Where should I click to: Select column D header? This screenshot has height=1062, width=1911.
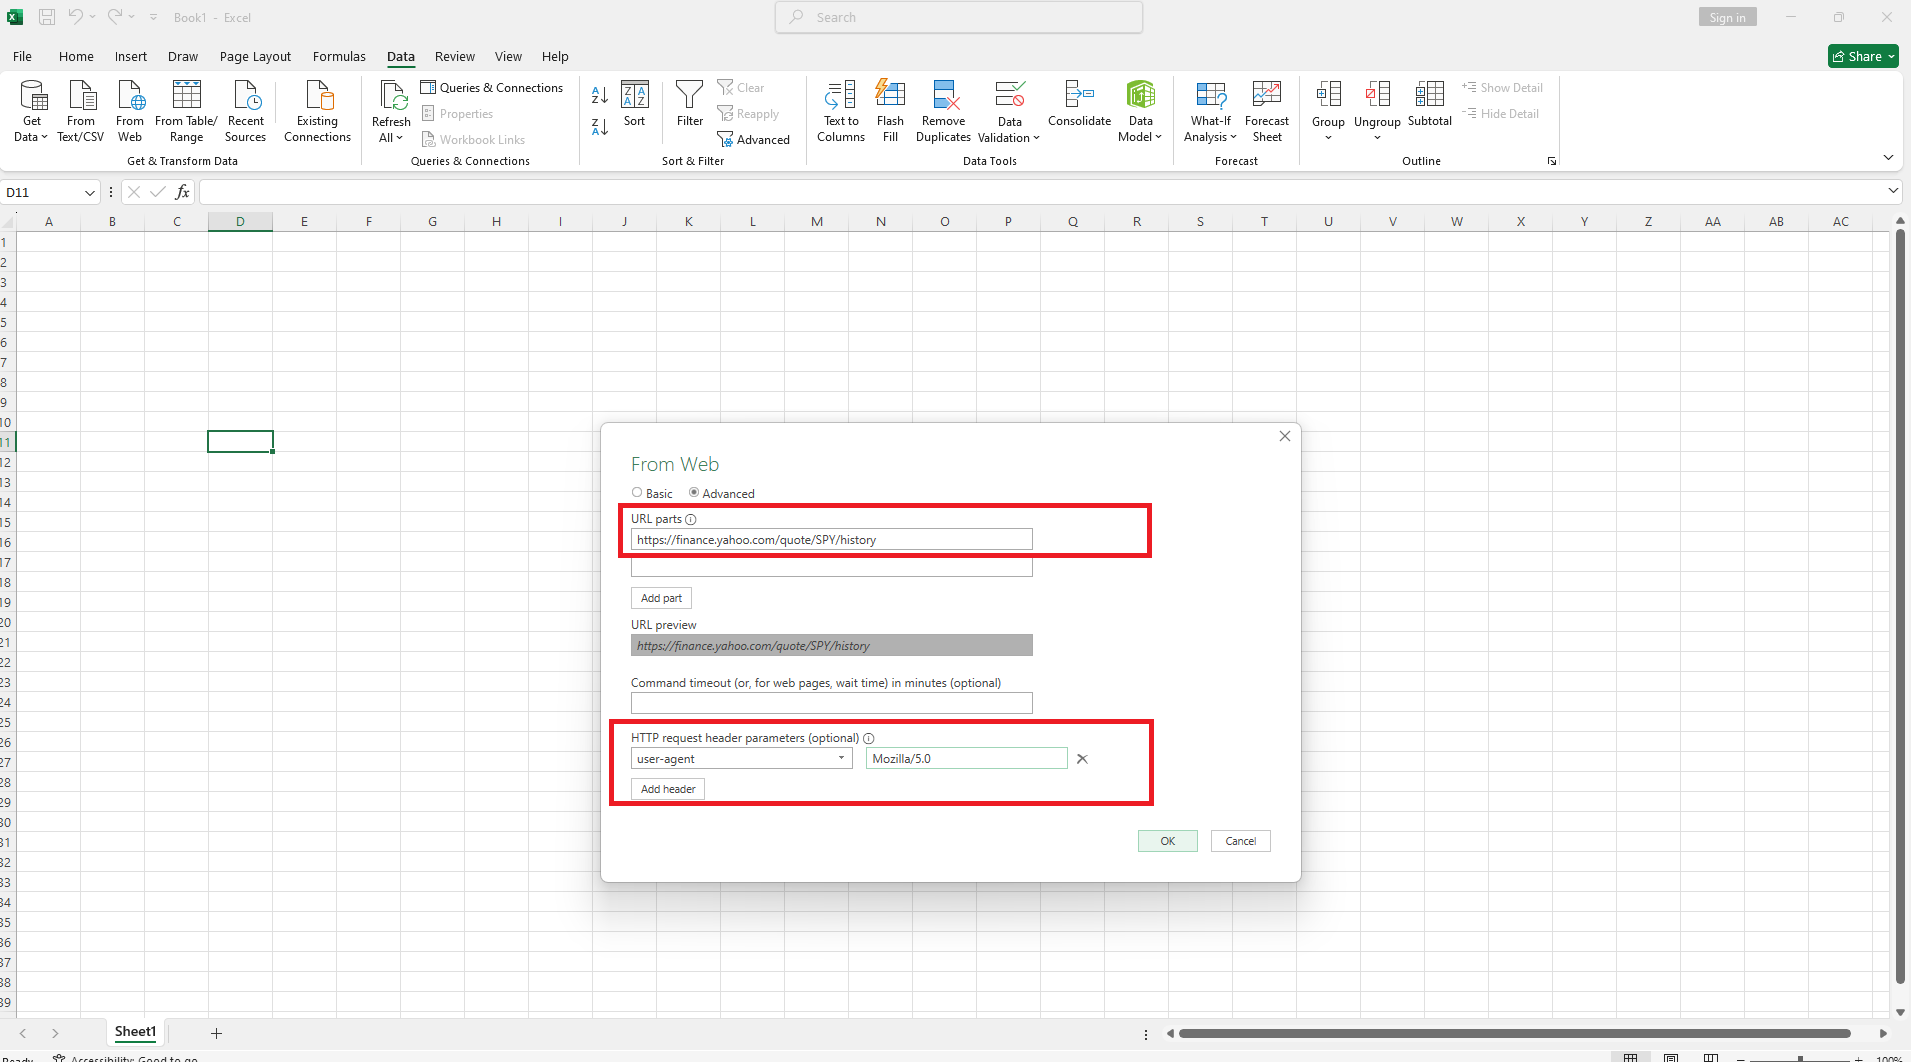tap(240, 221)
